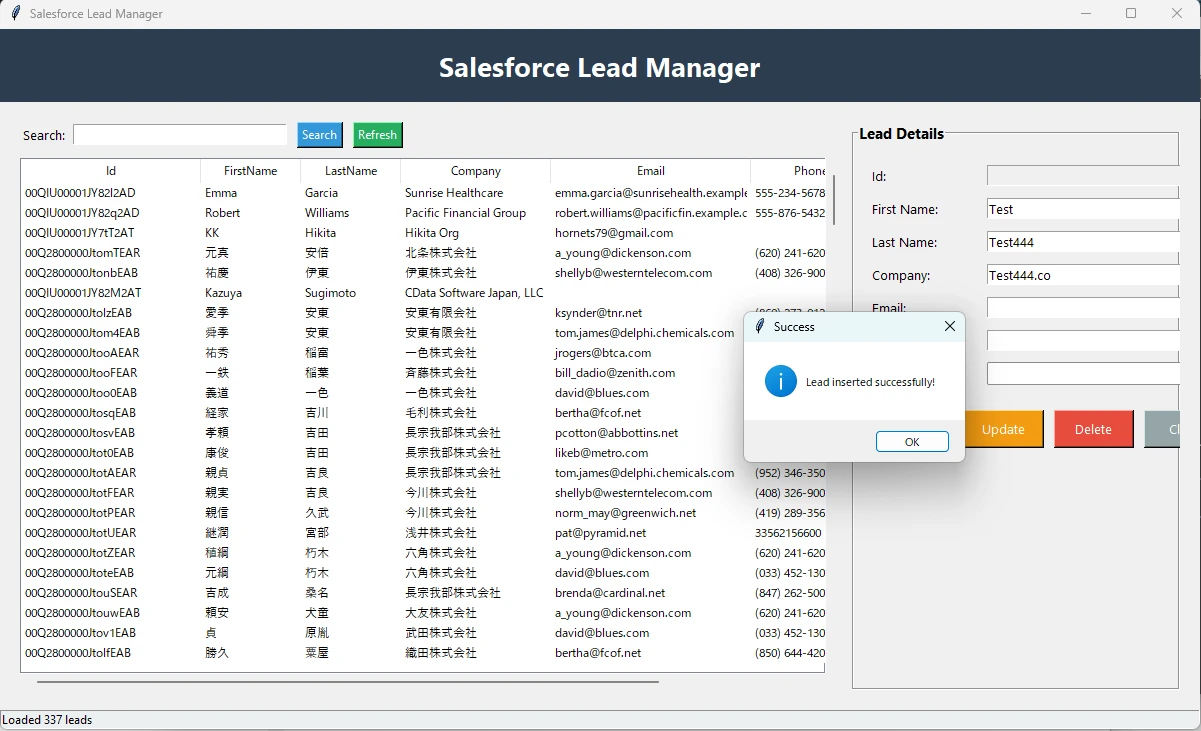This screenshot has height=731, width=1201.
Task: Click the horizontal scrollbar under the table
Action: tap(348, 682)
